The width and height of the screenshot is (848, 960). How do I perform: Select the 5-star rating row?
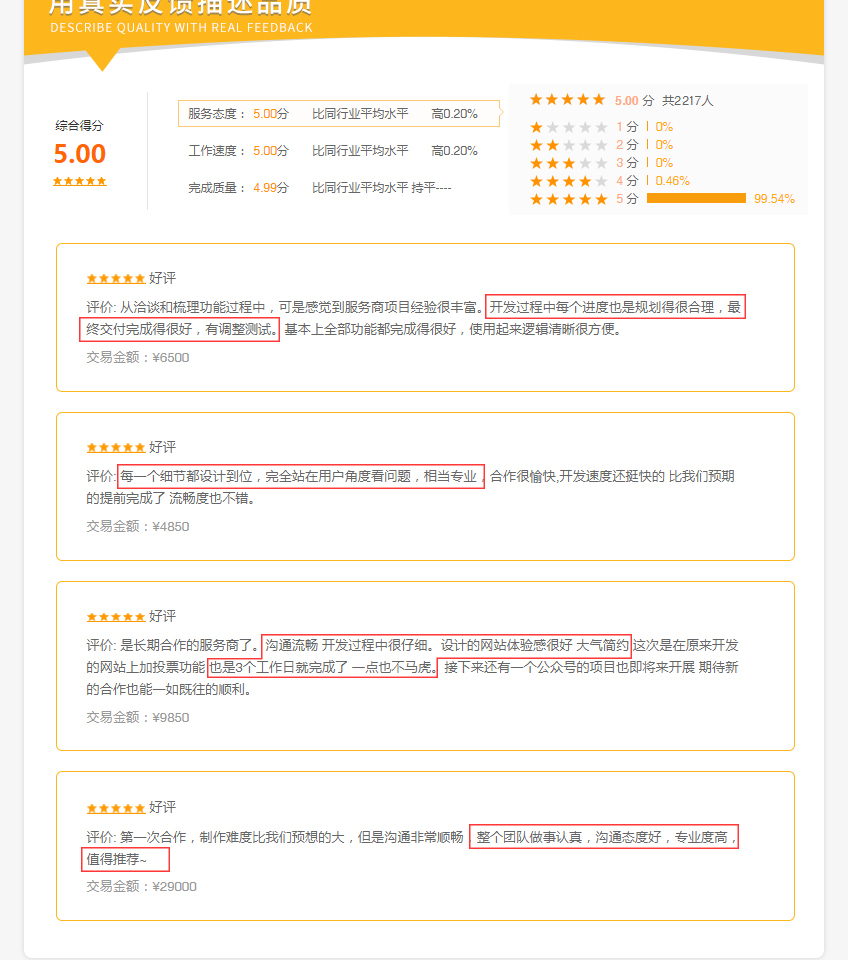(x=662, y=198)
